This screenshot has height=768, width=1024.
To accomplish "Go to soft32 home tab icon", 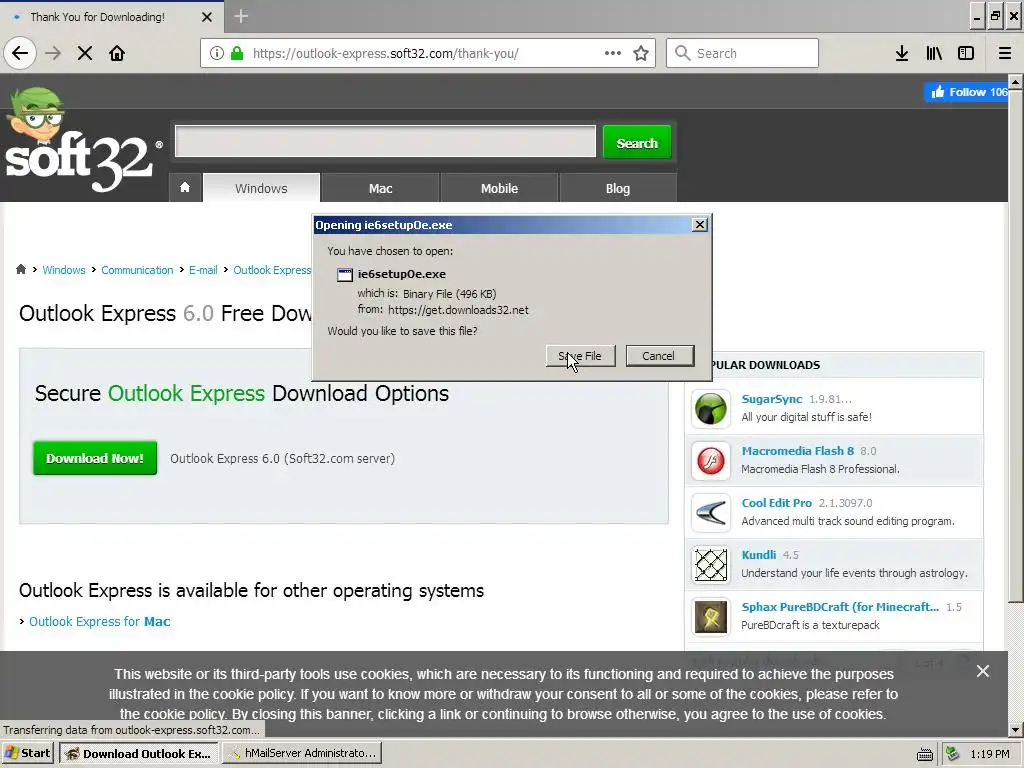I will (x=185, y=187).
